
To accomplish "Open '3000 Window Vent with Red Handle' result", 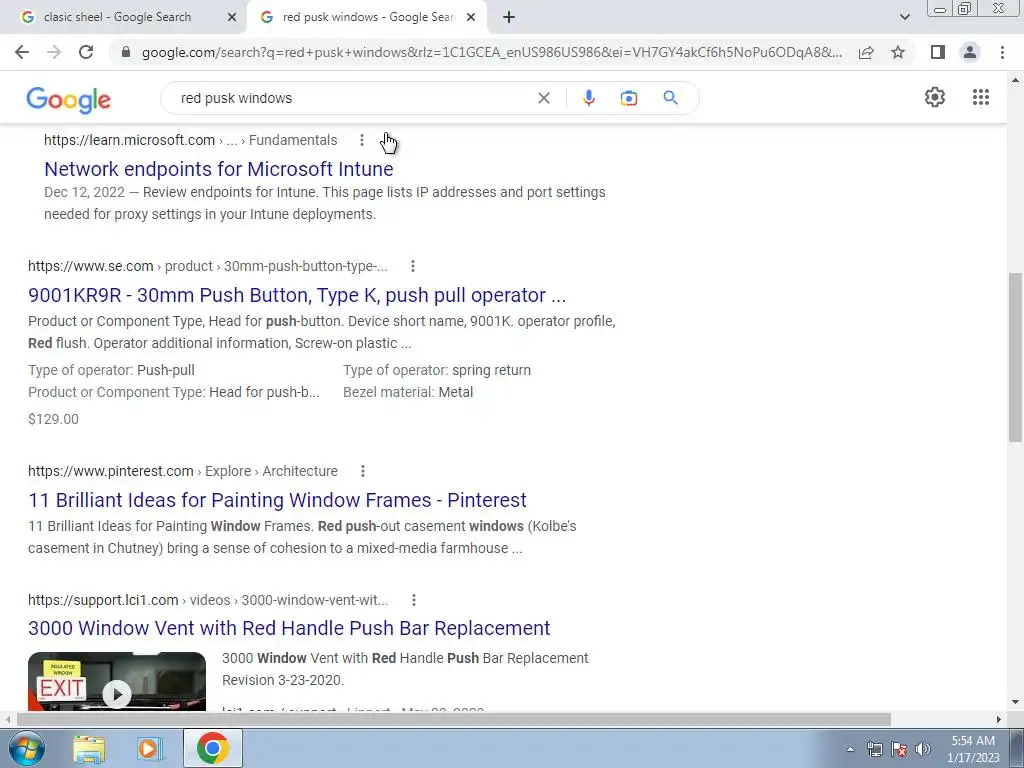I will point(289,628).
